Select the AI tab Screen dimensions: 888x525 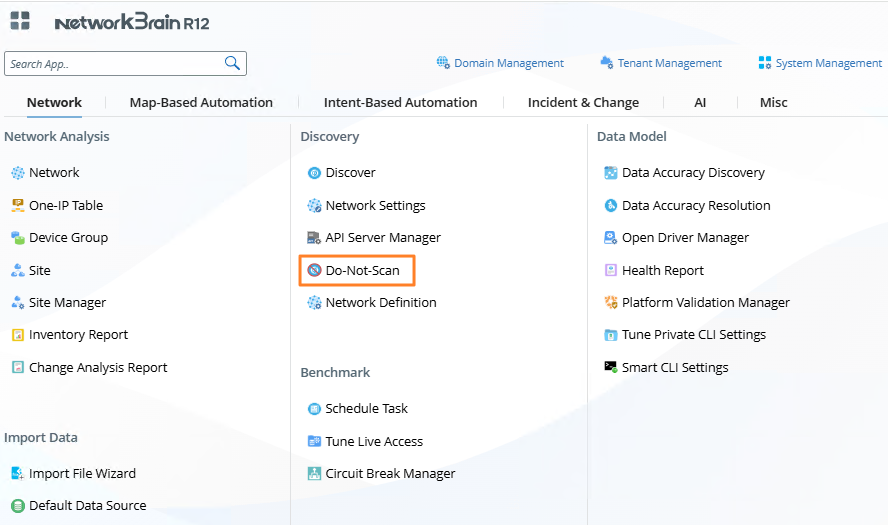700,102
